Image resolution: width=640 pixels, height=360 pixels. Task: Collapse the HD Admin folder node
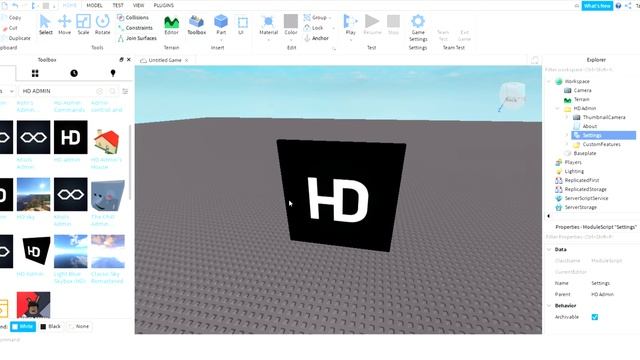coord(558,109)
